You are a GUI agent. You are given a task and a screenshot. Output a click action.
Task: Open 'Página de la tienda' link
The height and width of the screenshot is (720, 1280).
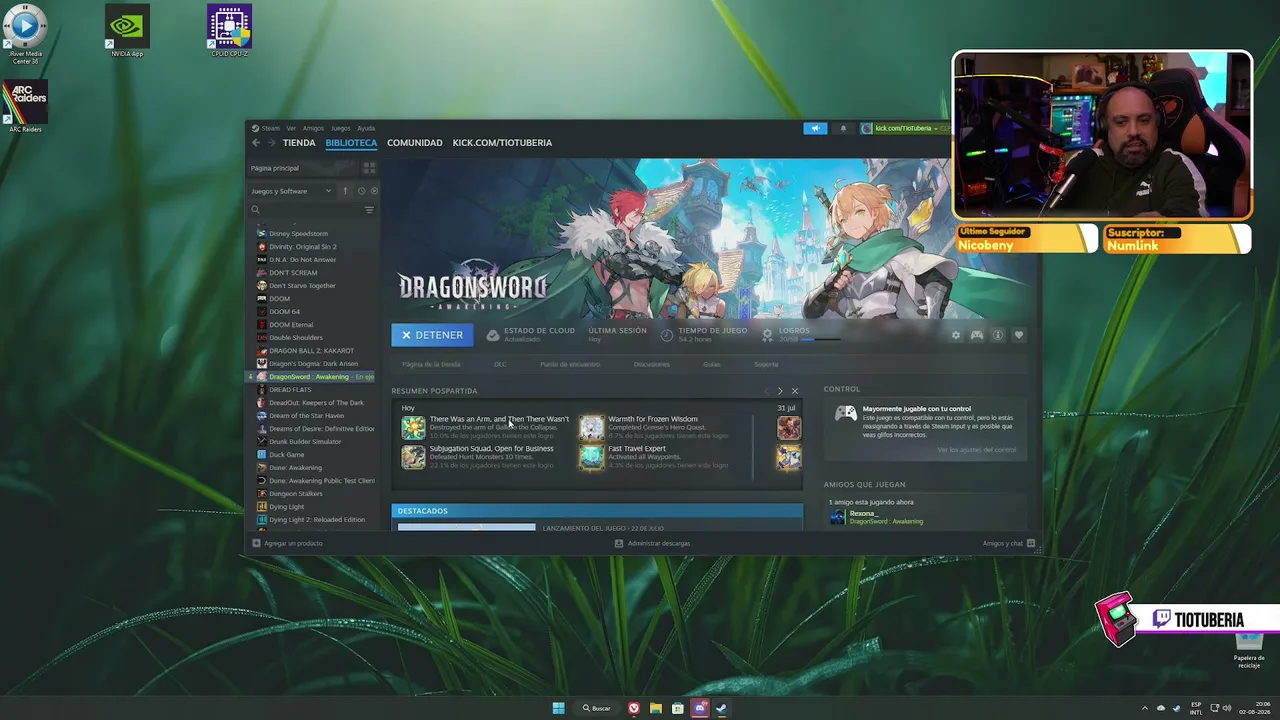pos(431,364)
